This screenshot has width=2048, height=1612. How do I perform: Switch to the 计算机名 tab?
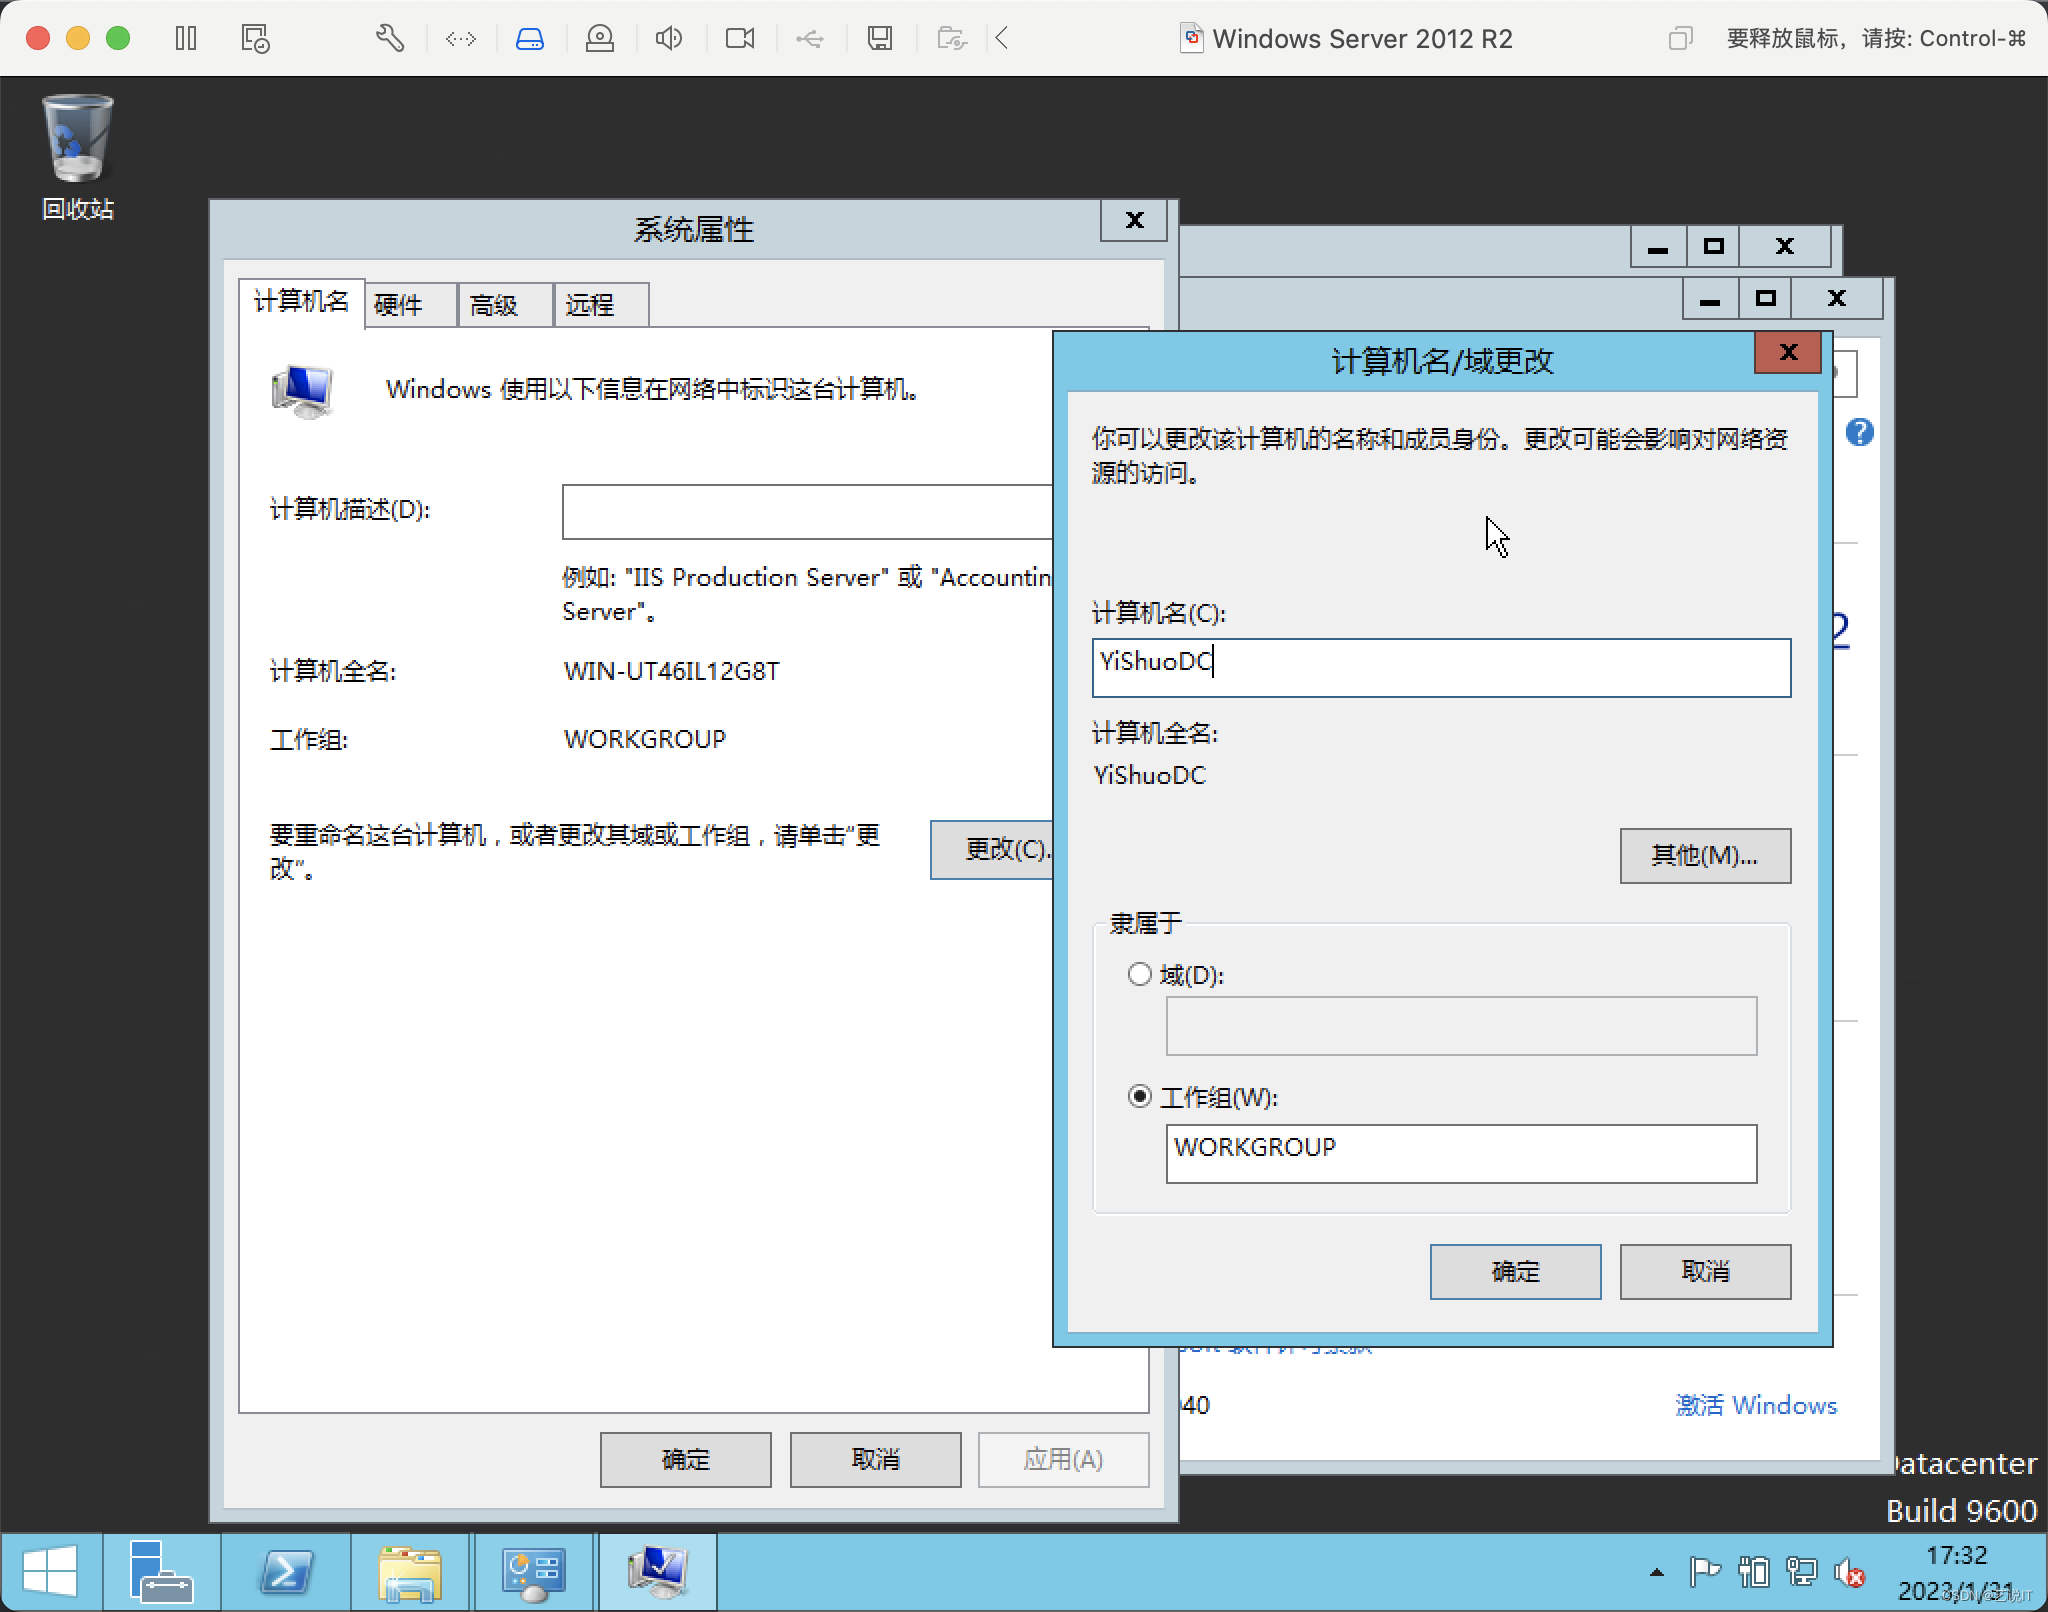coord(301,302)
